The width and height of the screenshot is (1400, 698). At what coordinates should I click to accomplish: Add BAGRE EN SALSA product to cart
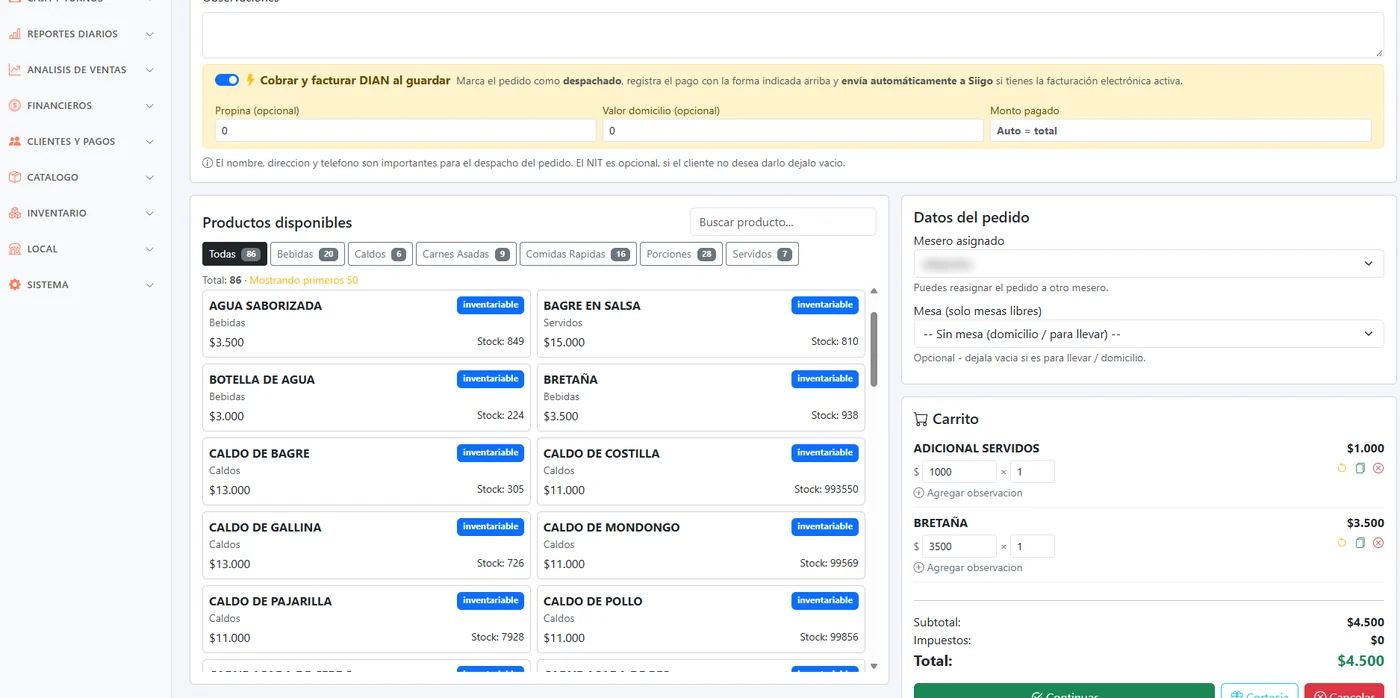tap(701, 324)
